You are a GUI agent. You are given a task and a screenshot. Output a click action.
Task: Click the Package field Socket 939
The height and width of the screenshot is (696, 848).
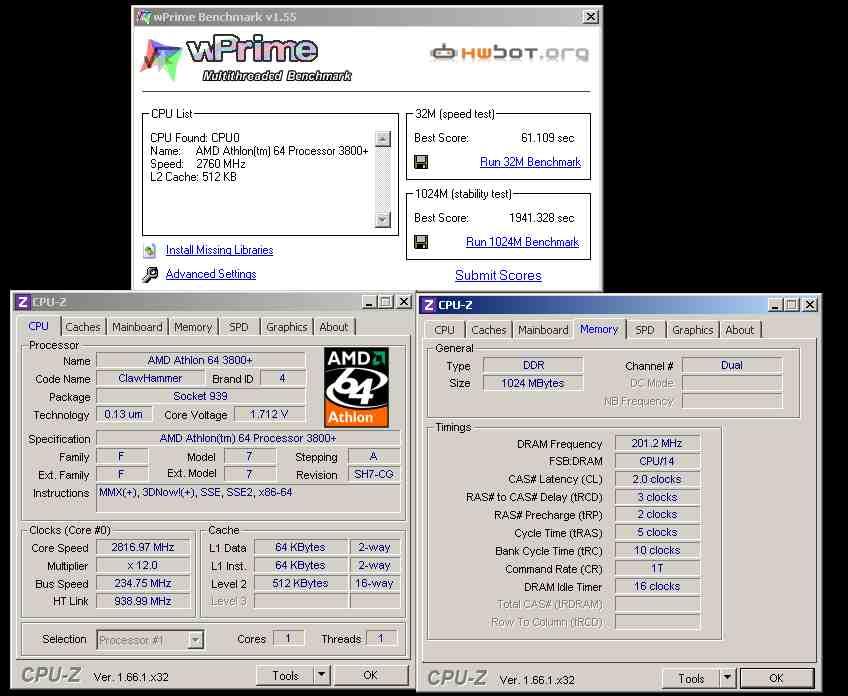pyautogui.click(x=200, y=396)
